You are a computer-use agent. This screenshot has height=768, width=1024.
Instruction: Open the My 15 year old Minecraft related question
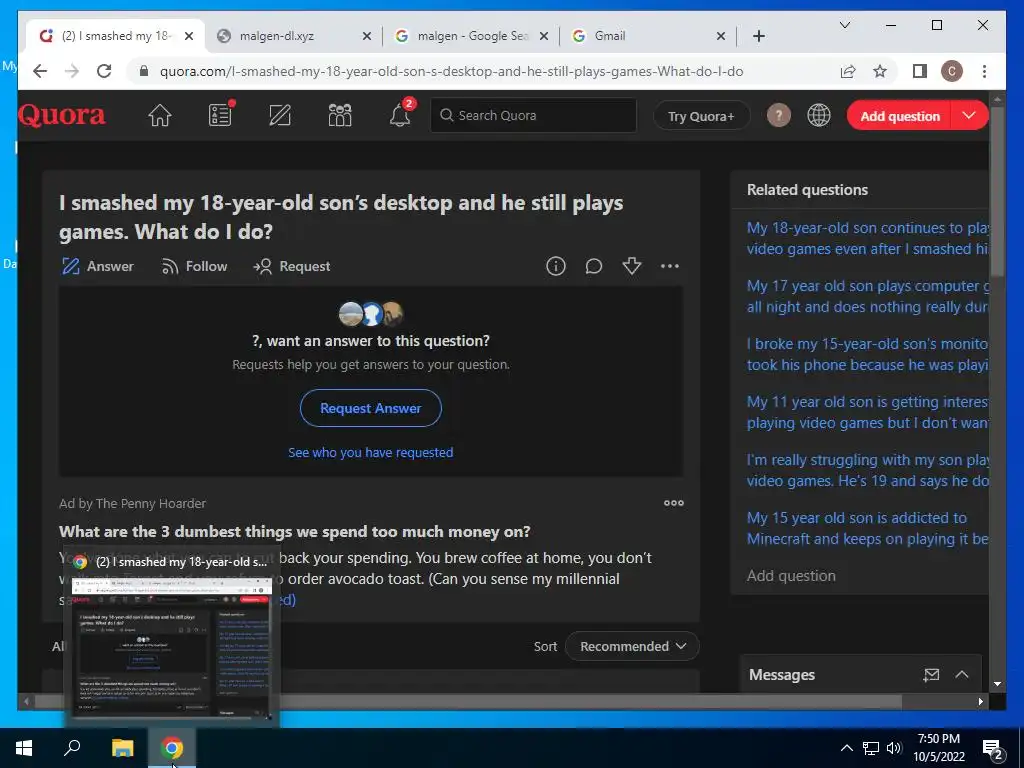click(x=867, y=528)
